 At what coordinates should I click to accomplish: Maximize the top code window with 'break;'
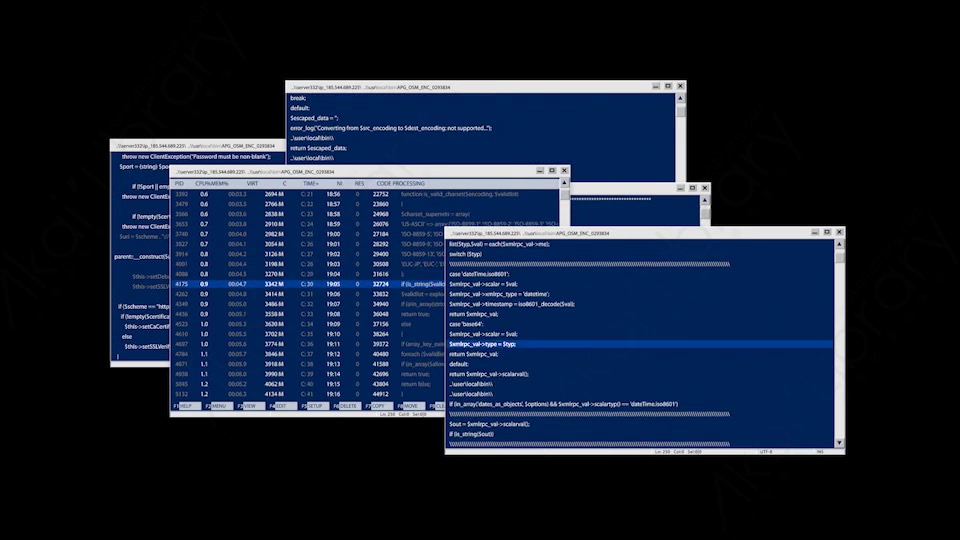[x=668, y=86]
